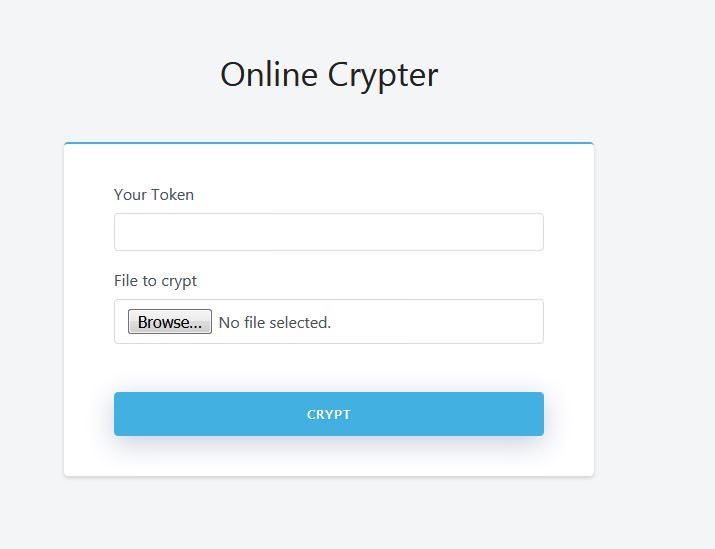
Task: Click the blue CRYPT button
Action: click(x=328, y=414)
